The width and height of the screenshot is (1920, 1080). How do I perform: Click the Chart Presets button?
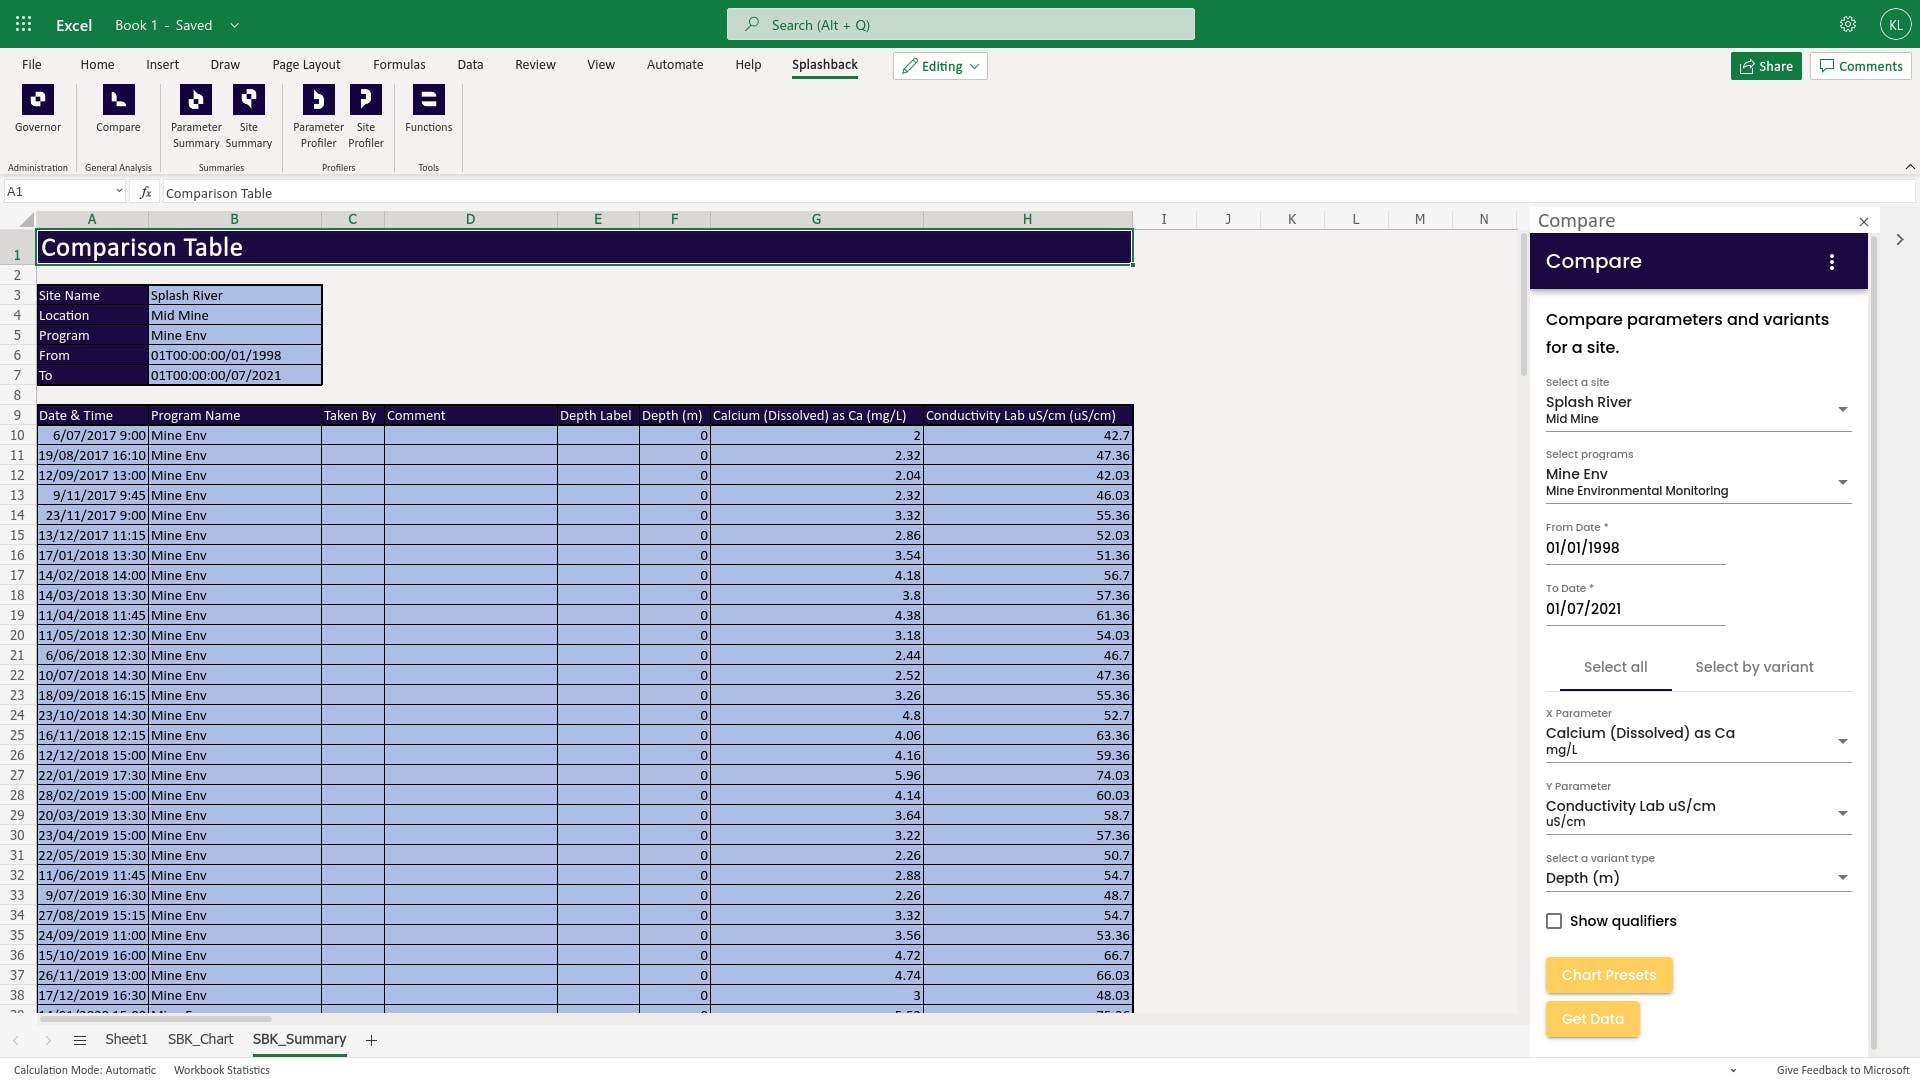(x=1609, y=975)
